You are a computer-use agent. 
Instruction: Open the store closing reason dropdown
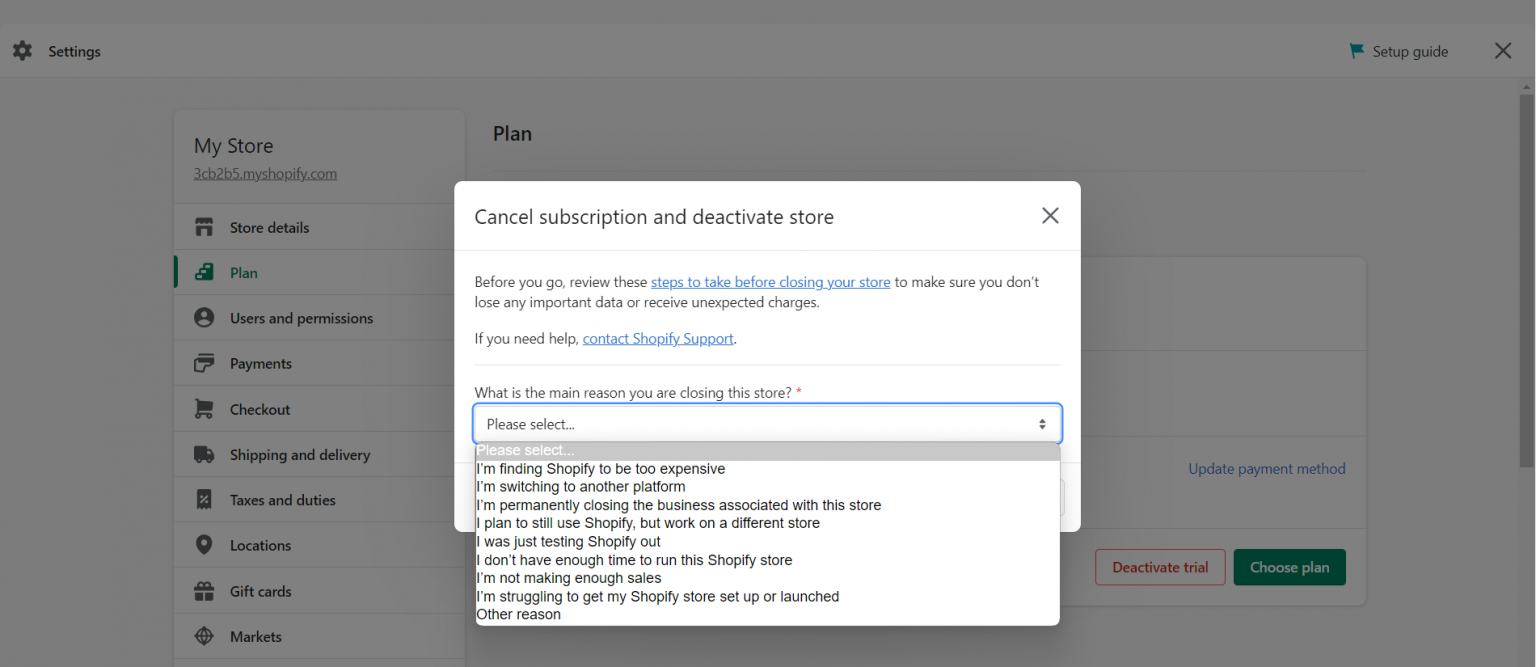pyautogui.click(x=767, y=423)
